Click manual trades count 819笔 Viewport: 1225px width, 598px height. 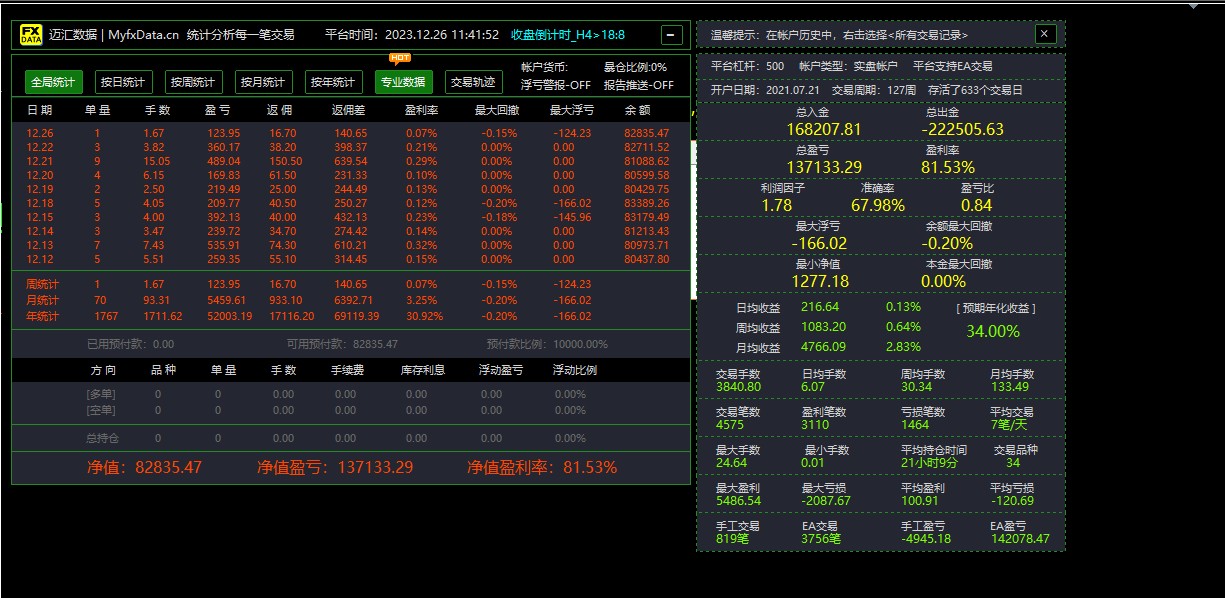[732, 539]
